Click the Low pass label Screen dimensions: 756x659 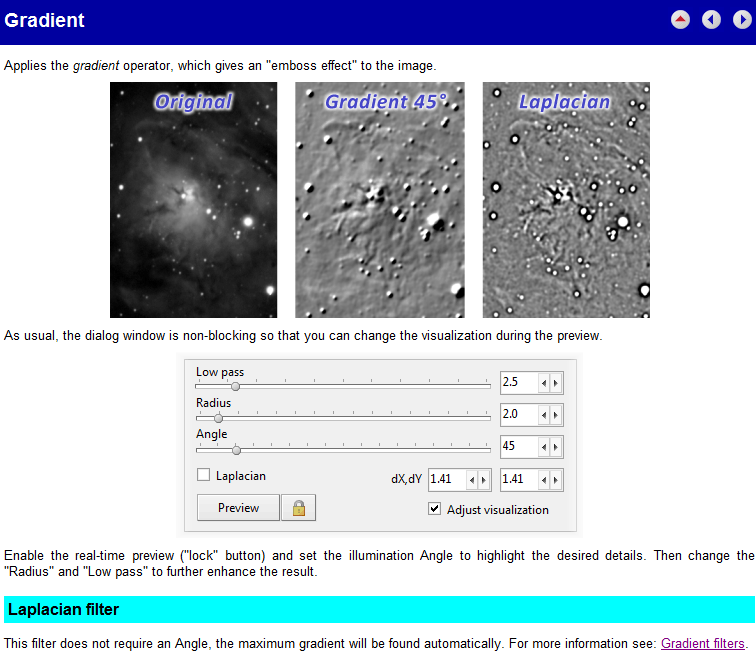click(x=220, y=372)
